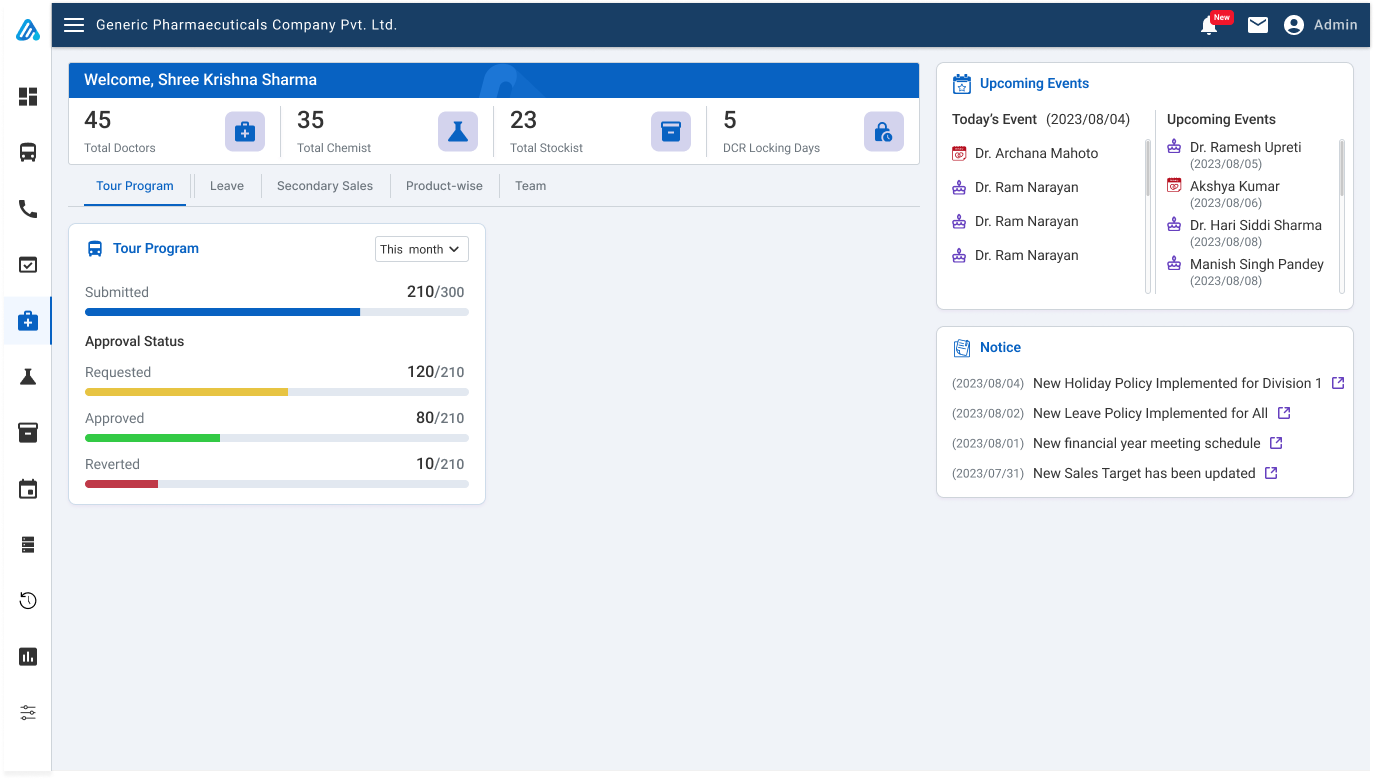The width and height of the screenshot is (1374, 780).
Task: Click the Total Chemist flask icon
Action: [458, 132]
